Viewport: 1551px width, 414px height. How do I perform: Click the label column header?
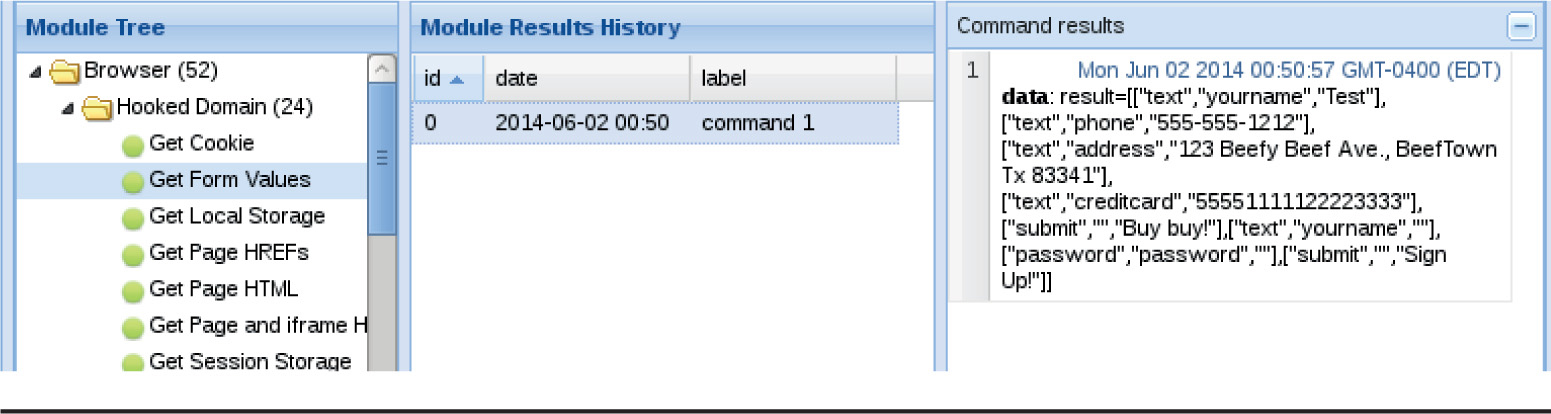(790, 78)
